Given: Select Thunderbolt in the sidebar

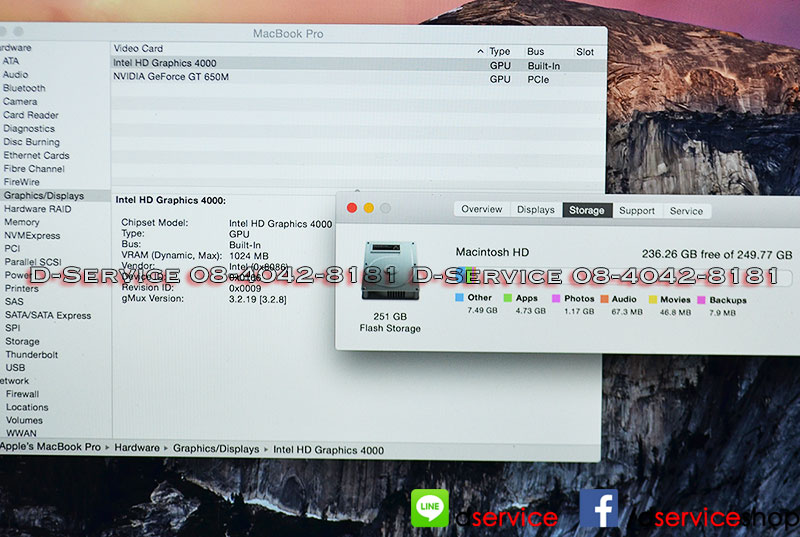Looking at the screenshot, I should click(x=32, y=355).
